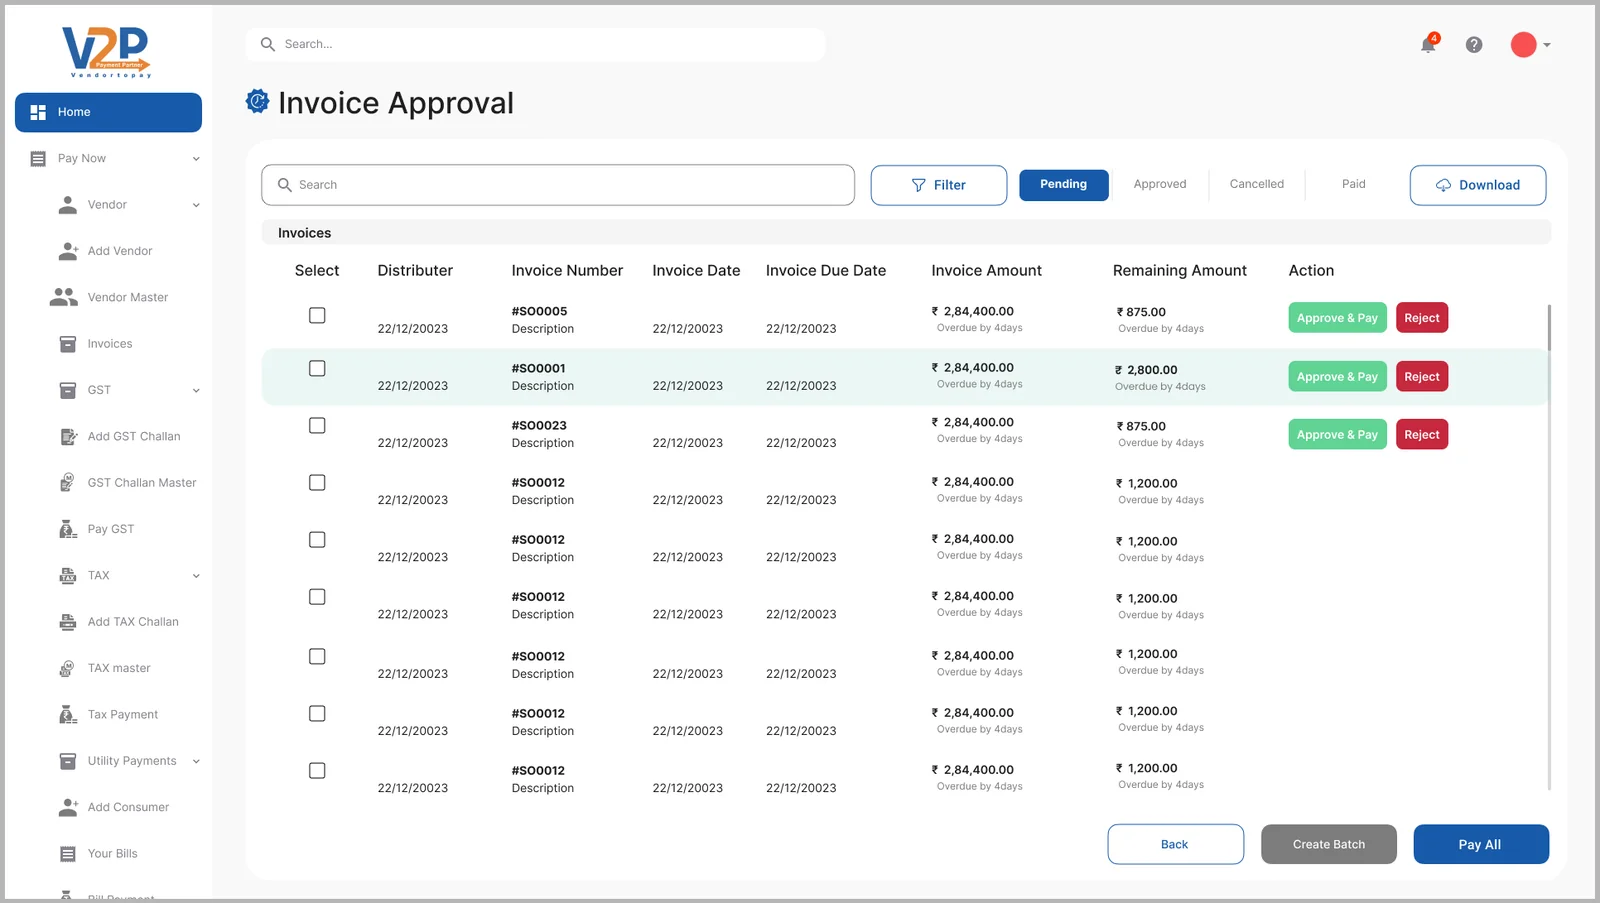Switch to the Pending tab
1600x903 pixels.
pos(1063,184)
